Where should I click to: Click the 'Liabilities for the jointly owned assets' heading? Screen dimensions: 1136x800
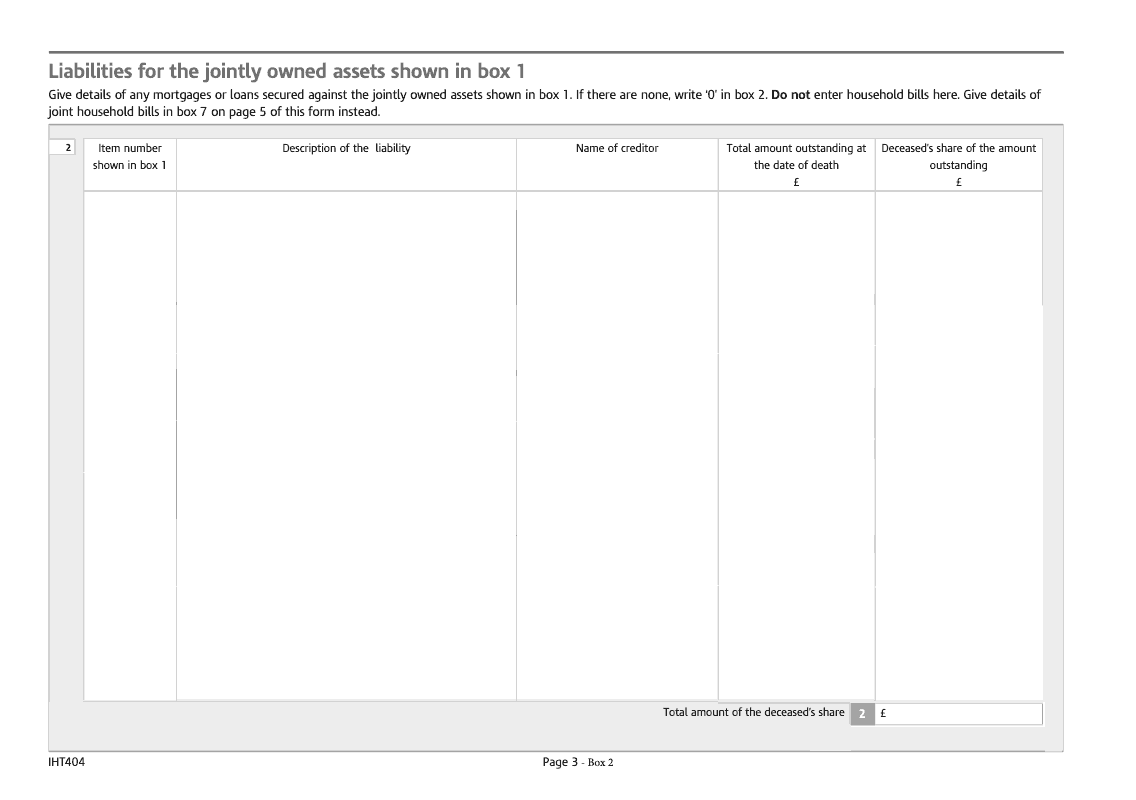[x=287, y=72]
